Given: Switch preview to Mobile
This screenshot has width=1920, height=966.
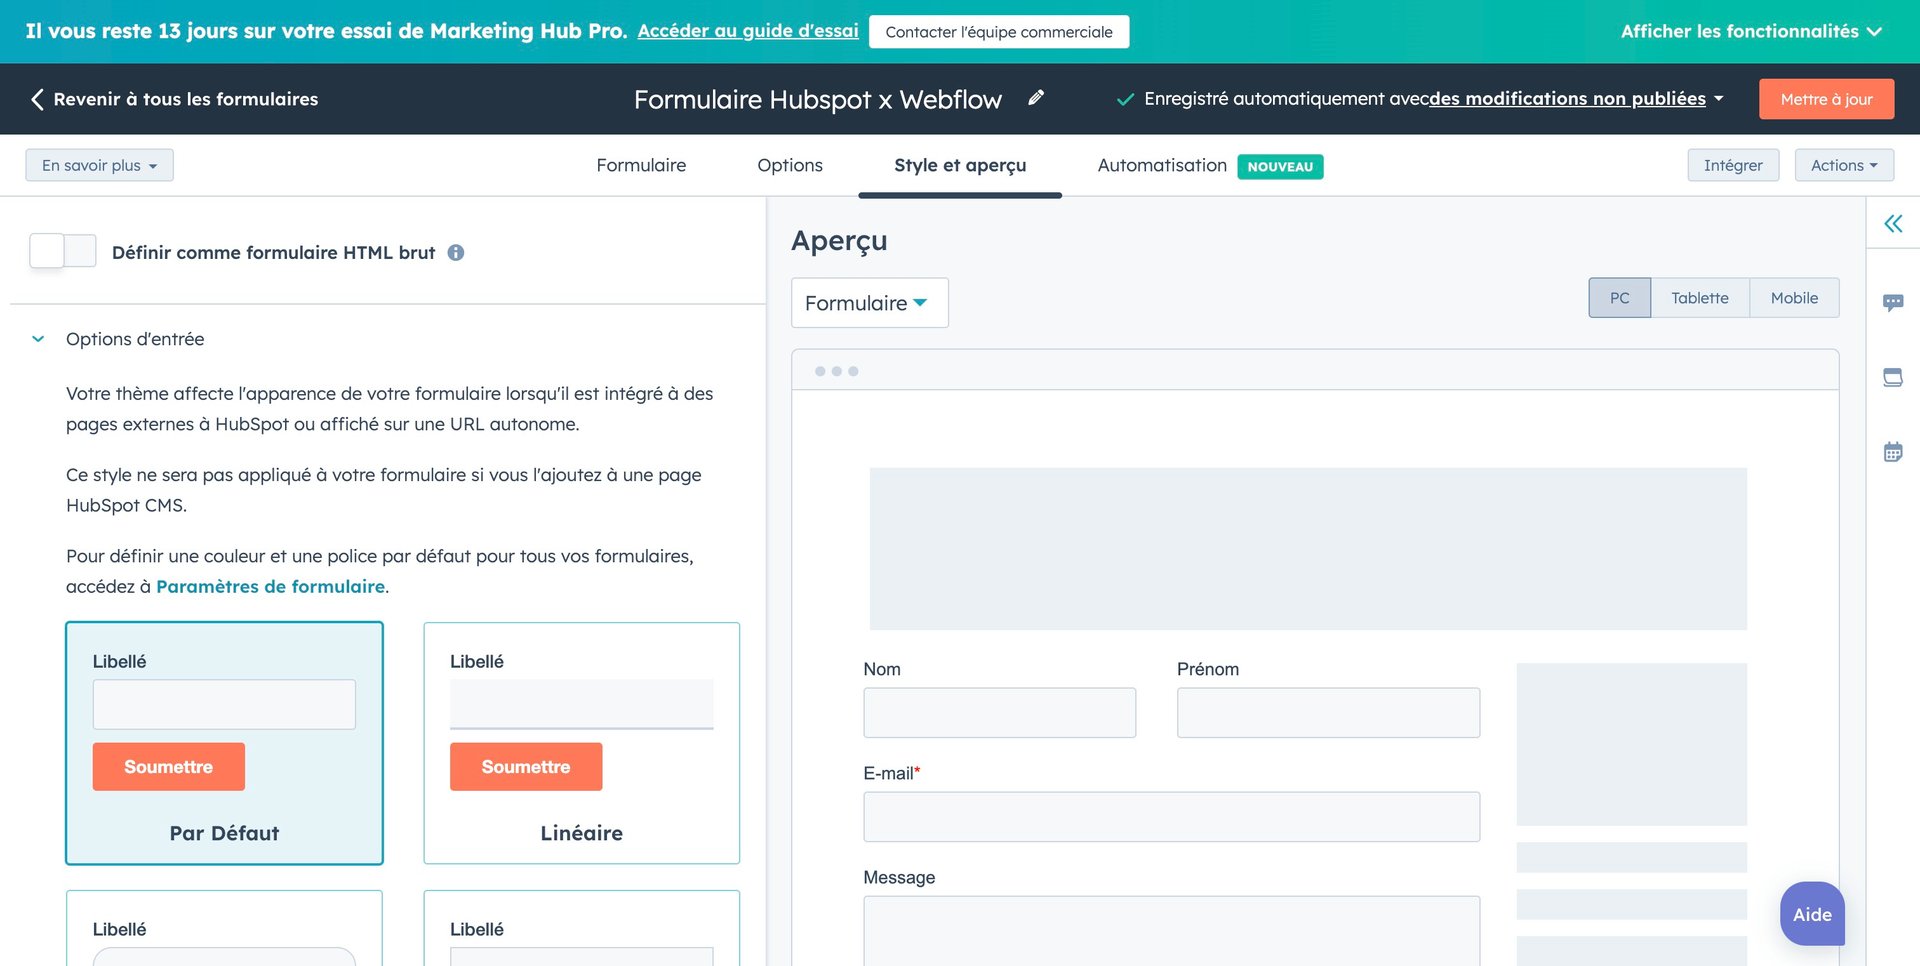Looking at the screenshot, I should (x=1794, y=298).
